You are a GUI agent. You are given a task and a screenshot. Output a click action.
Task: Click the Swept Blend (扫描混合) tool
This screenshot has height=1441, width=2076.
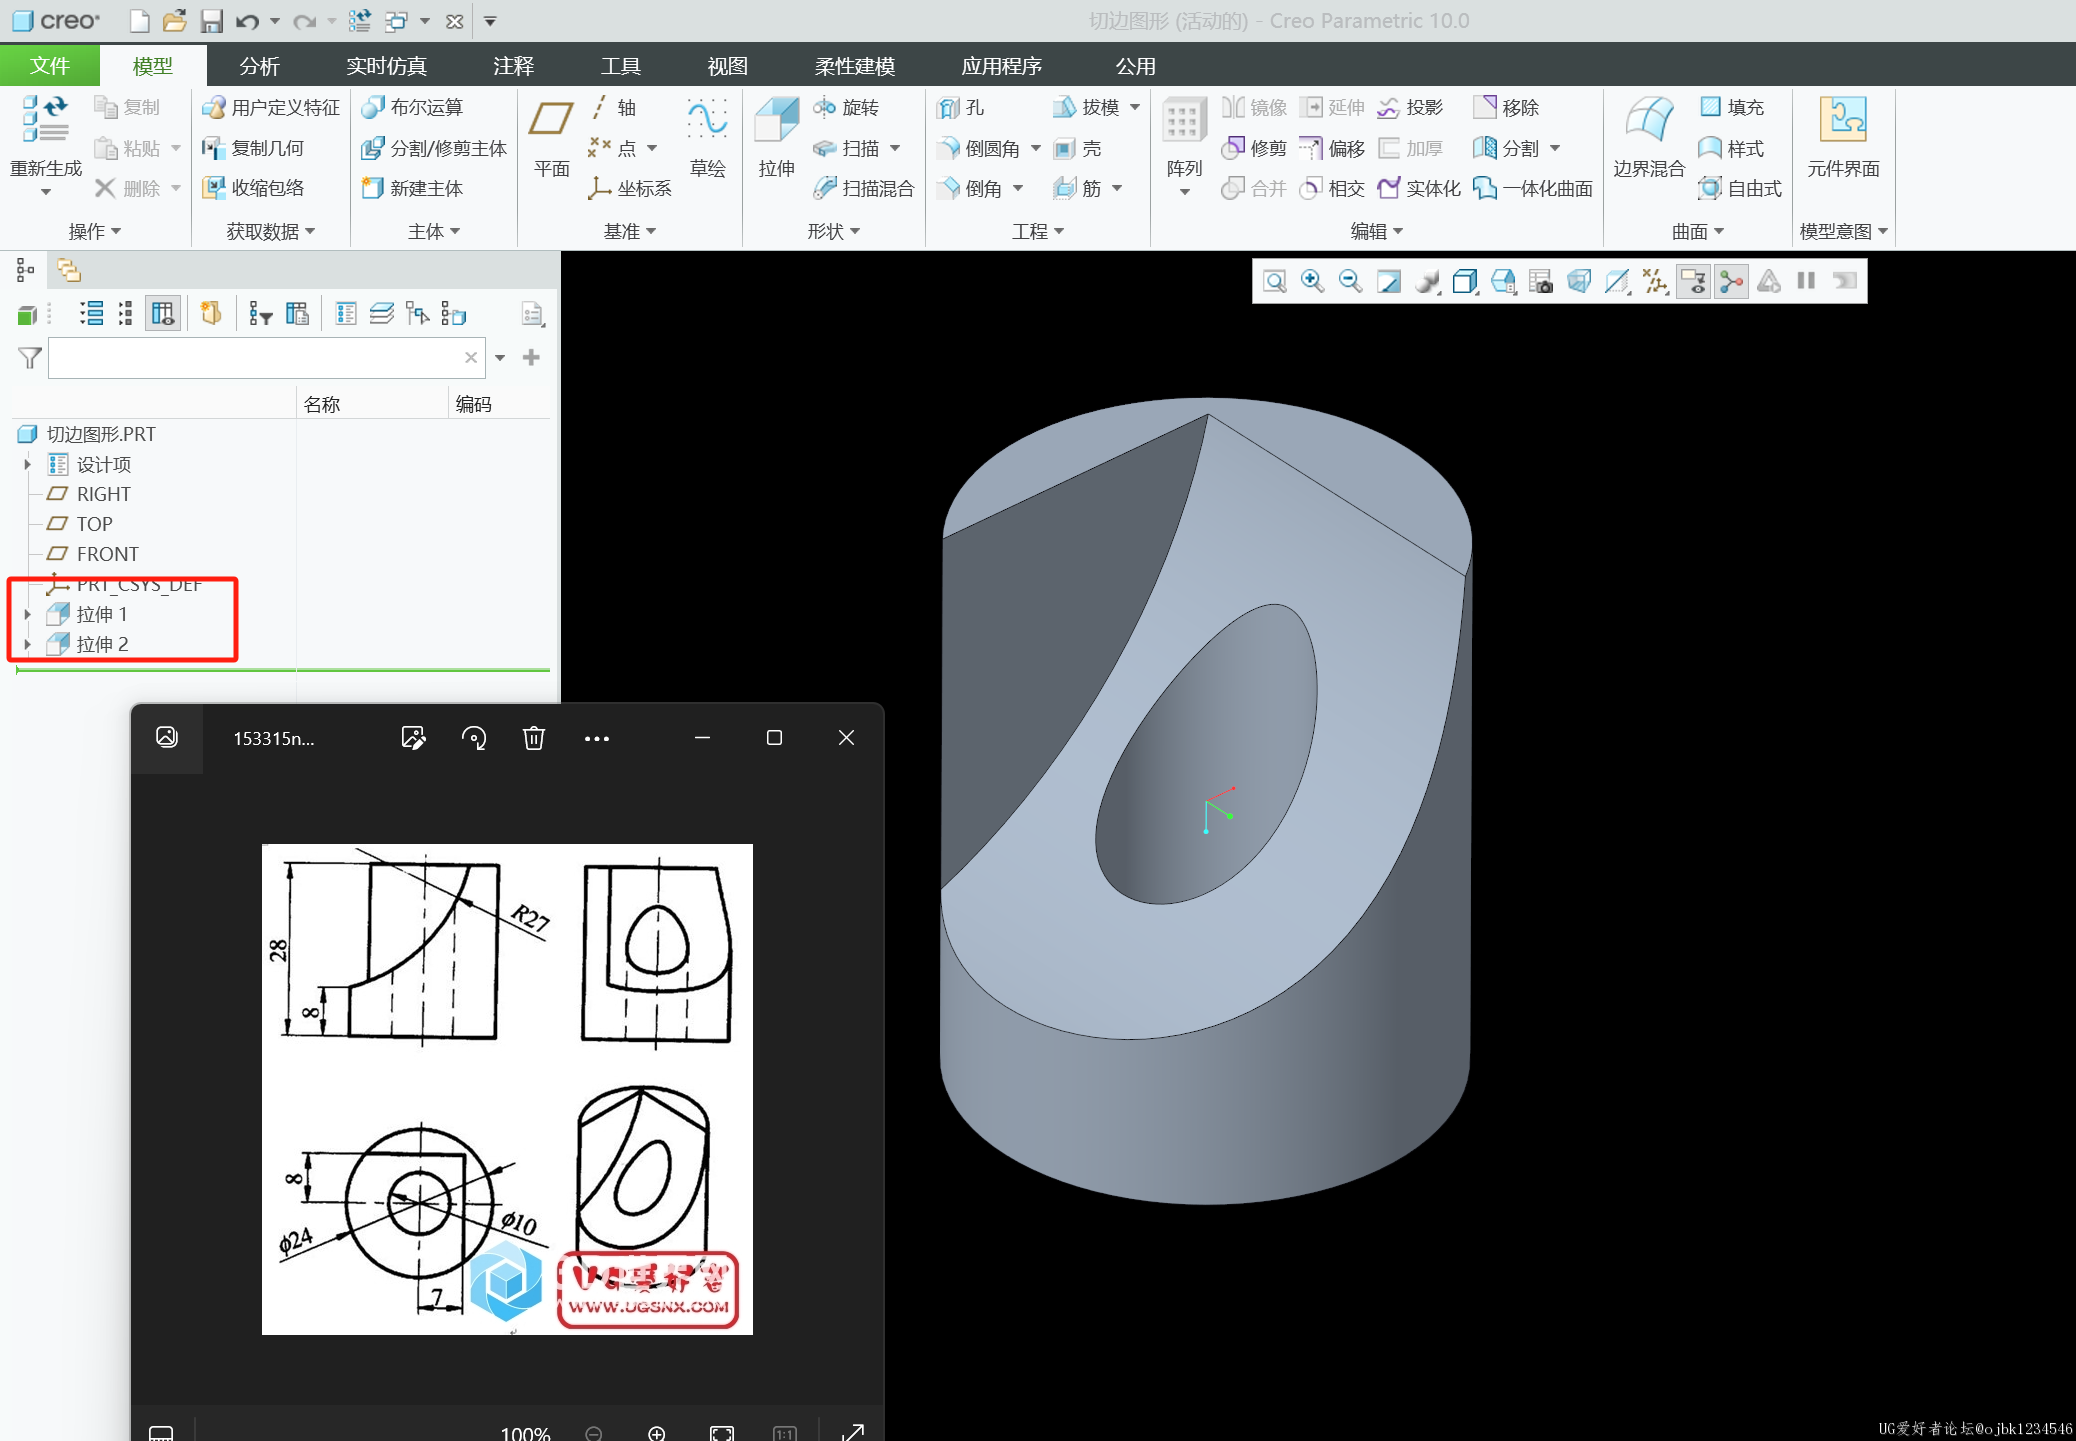[x=863, y=188]
